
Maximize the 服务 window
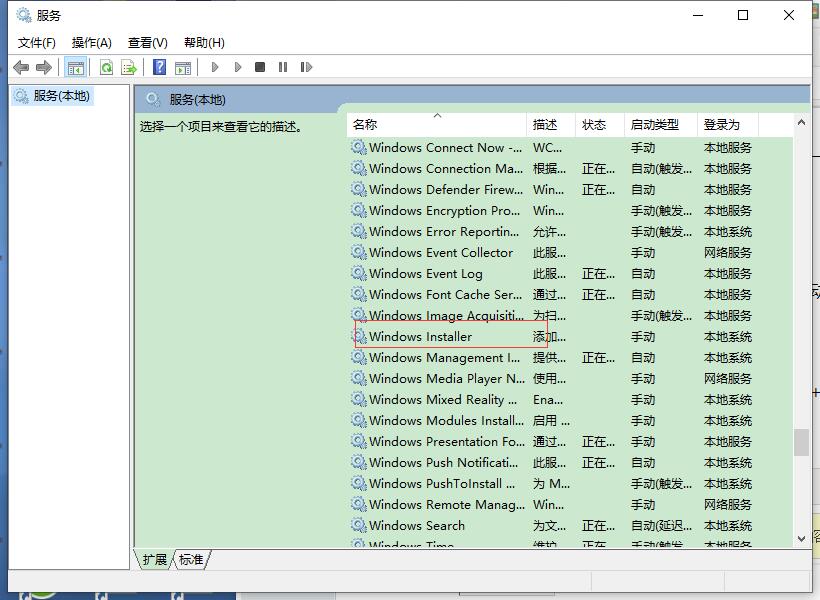point(743,15)
